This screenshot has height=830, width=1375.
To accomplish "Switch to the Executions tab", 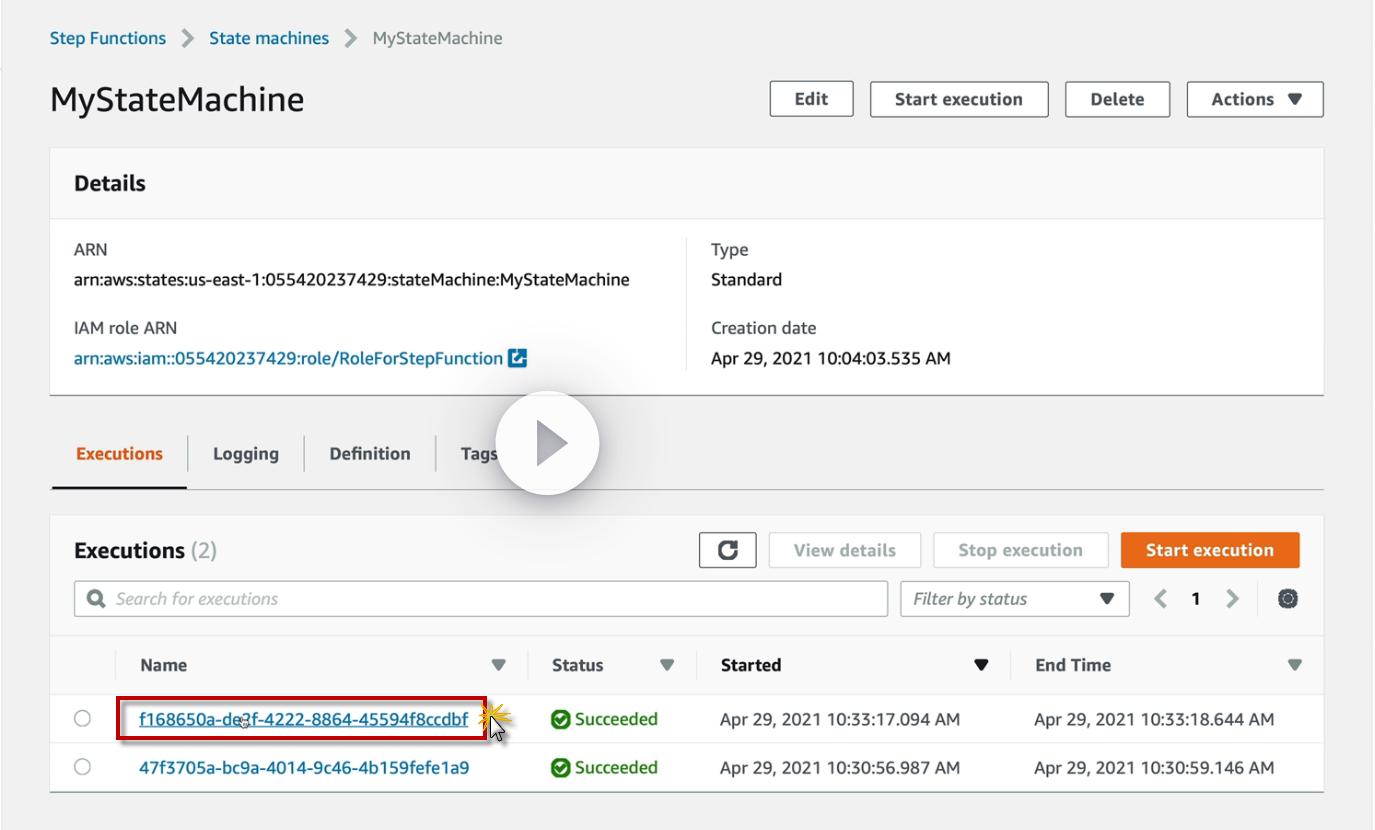I will point(119,454).
